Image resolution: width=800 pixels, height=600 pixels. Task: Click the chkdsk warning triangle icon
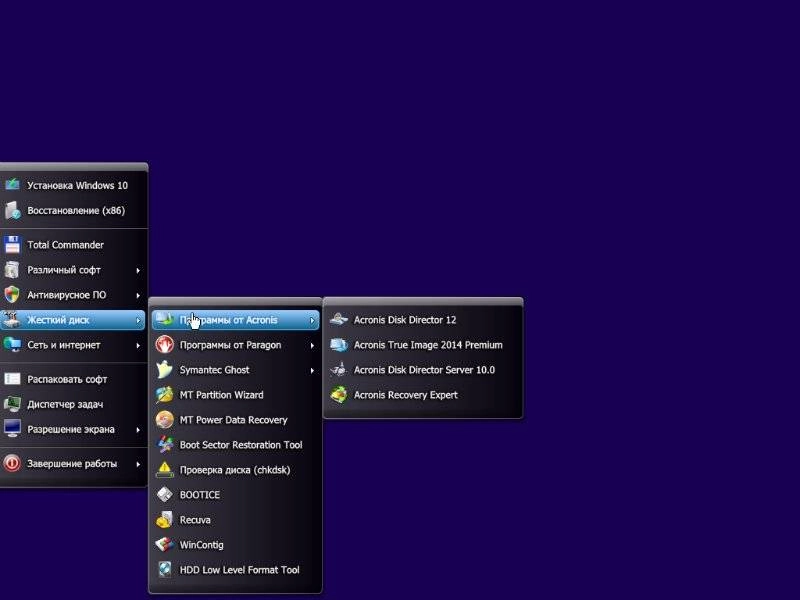[164, 469]
